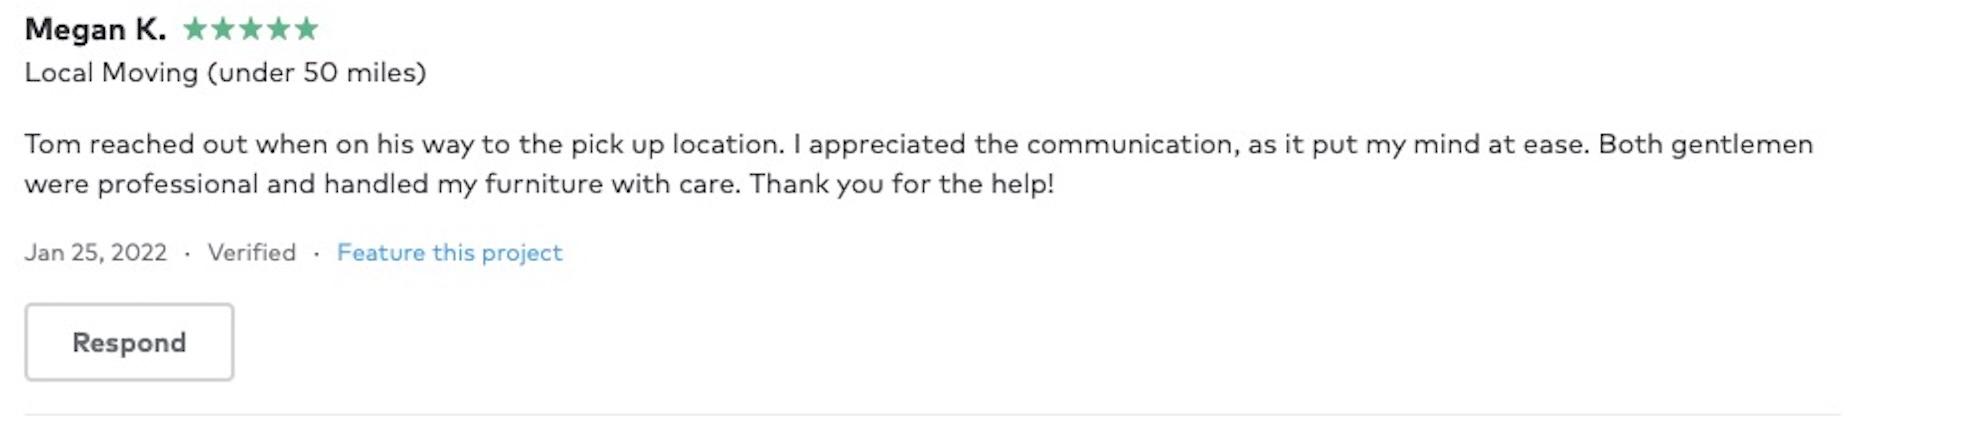Click the first green rating star
The width and height of the screenshot is (1988, 430).
point(195,29)
